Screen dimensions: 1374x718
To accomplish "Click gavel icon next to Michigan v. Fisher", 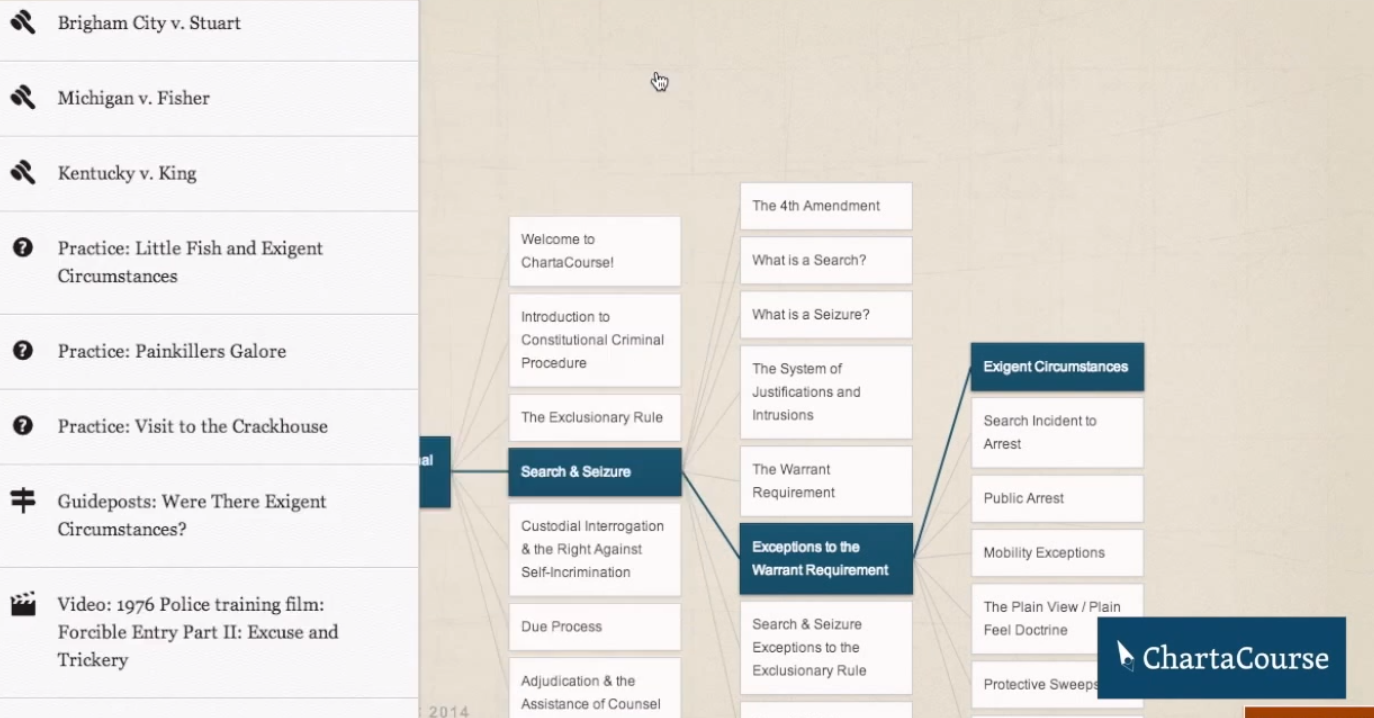I will tap(23, 97).
